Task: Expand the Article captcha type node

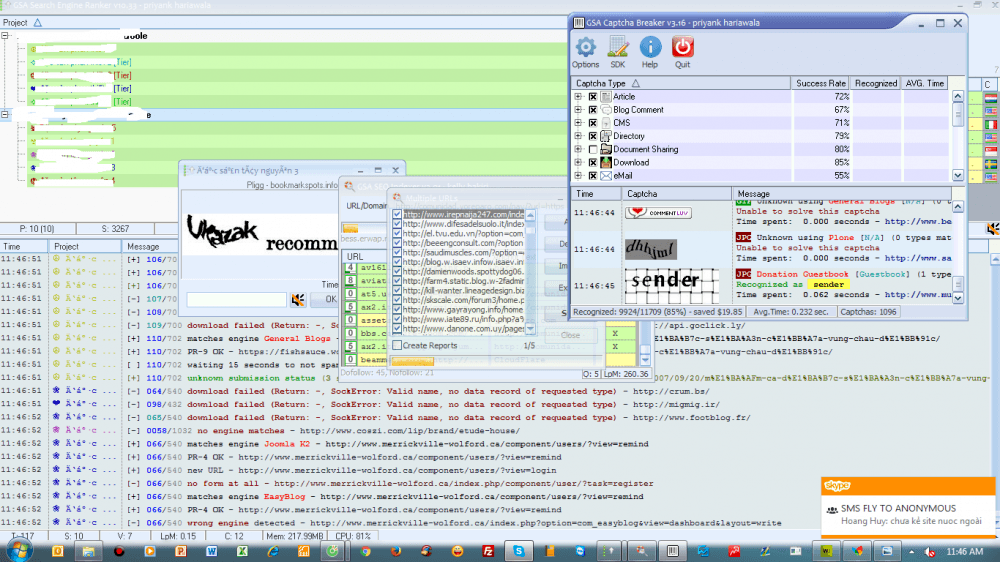Action: [x=578, y=97]
